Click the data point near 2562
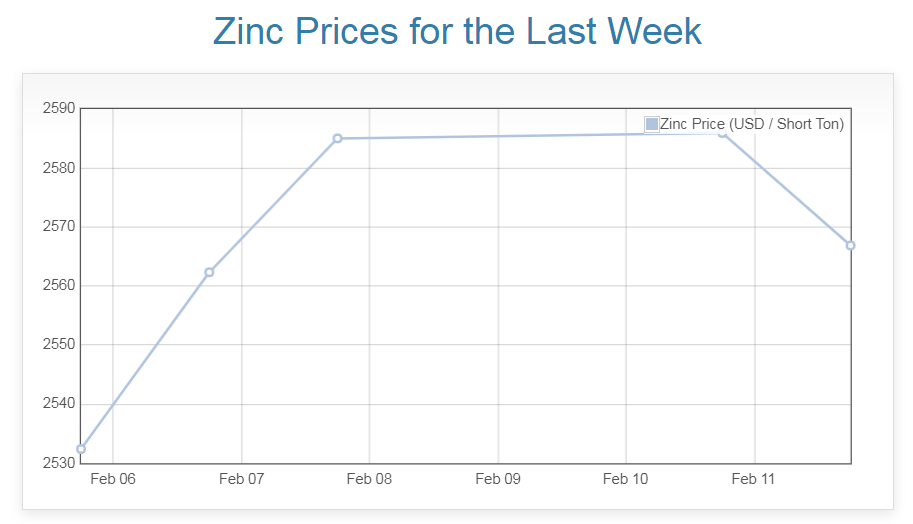 pyautogui.click(x=209, y=272)
